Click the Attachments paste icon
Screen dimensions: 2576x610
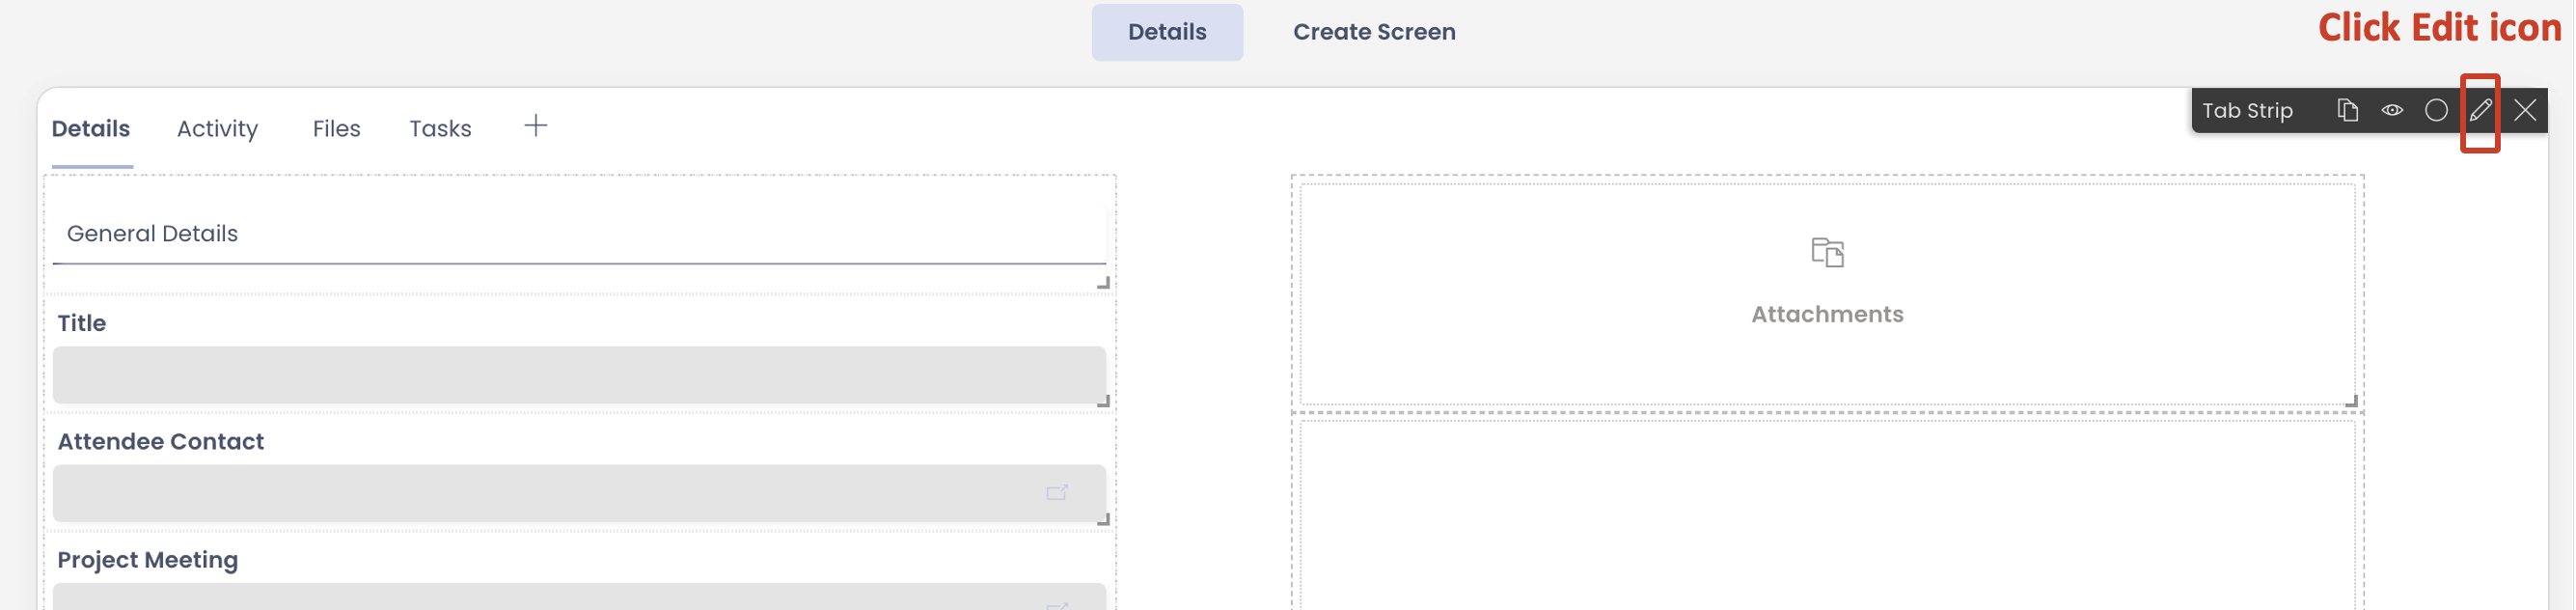[x=1827, y=252]
